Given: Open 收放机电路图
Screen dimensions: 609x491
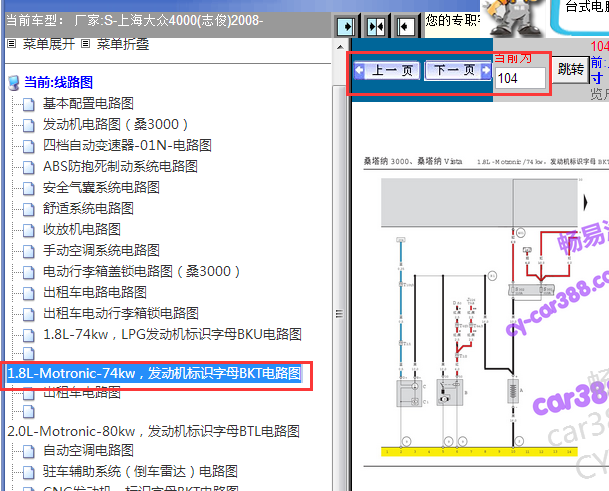Looking at the screenshot, I should (82, 229).
